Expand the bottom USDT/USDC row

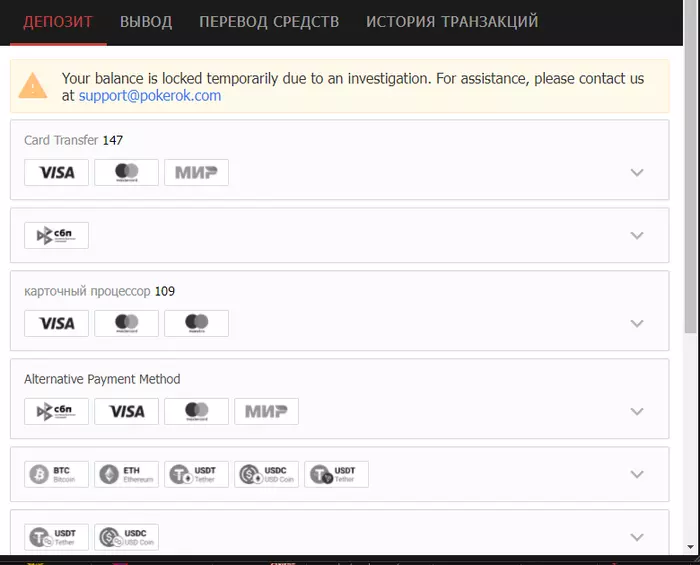pyautogui.click(x=637, y=537)
